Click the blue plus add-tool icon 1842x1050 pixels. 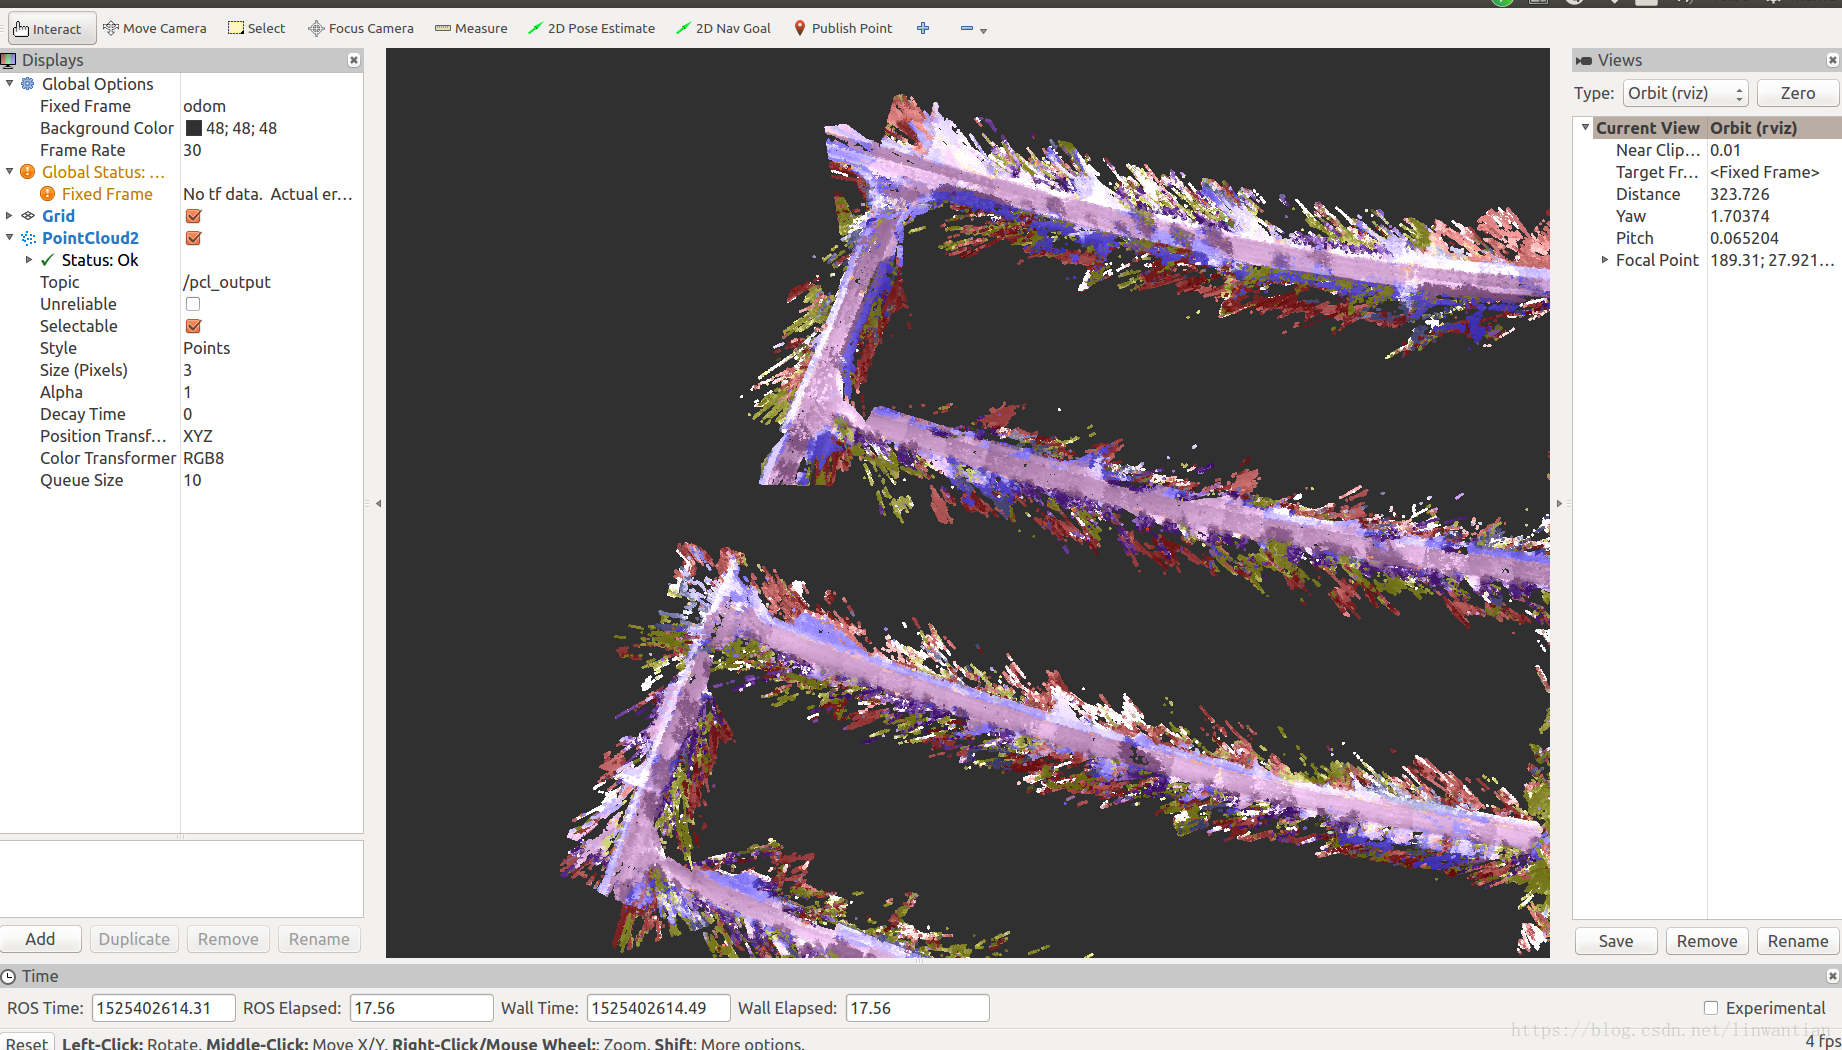923,28
